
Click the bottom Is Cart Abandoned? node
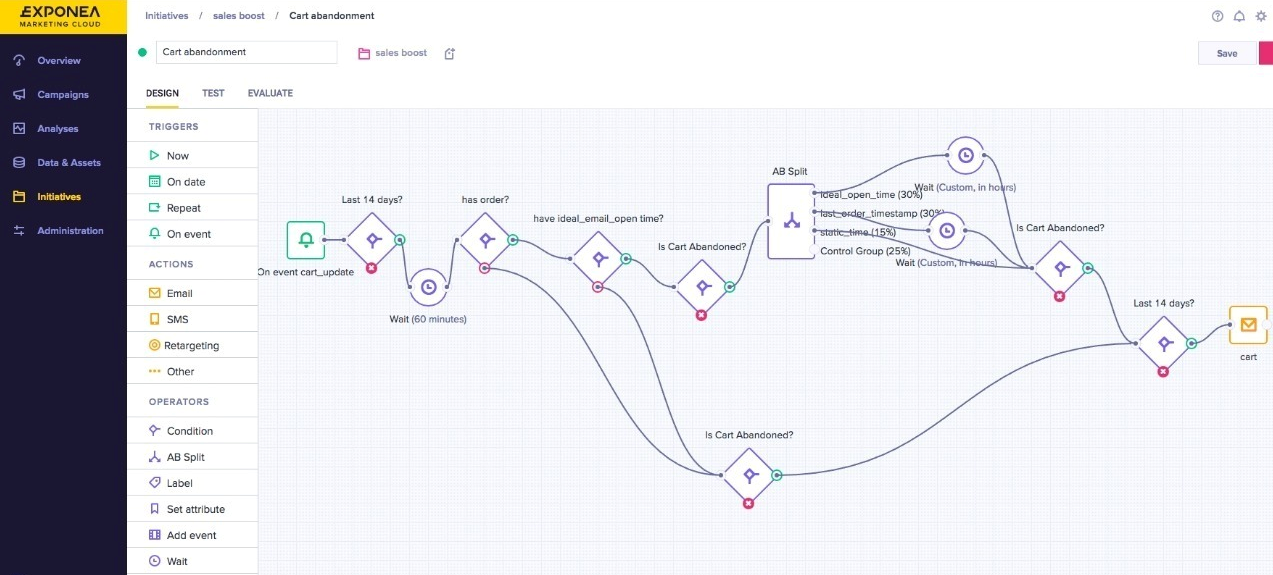click(750, 475)
